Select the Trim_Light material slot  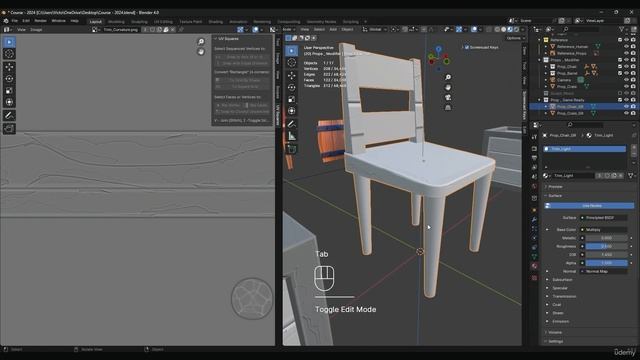coord(584,149)
